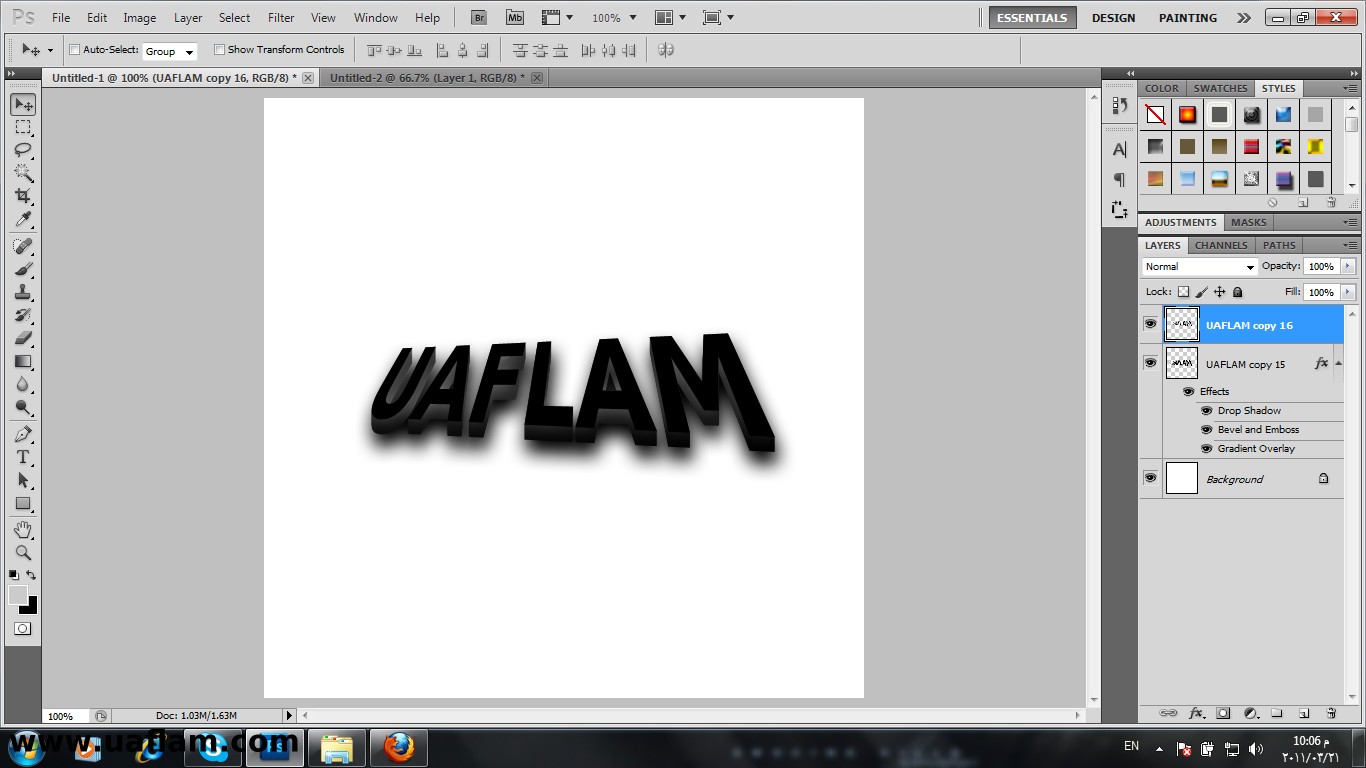Switch to the Channels tab
Screen dimensions: 1366x768
(x=1220, y=245)
